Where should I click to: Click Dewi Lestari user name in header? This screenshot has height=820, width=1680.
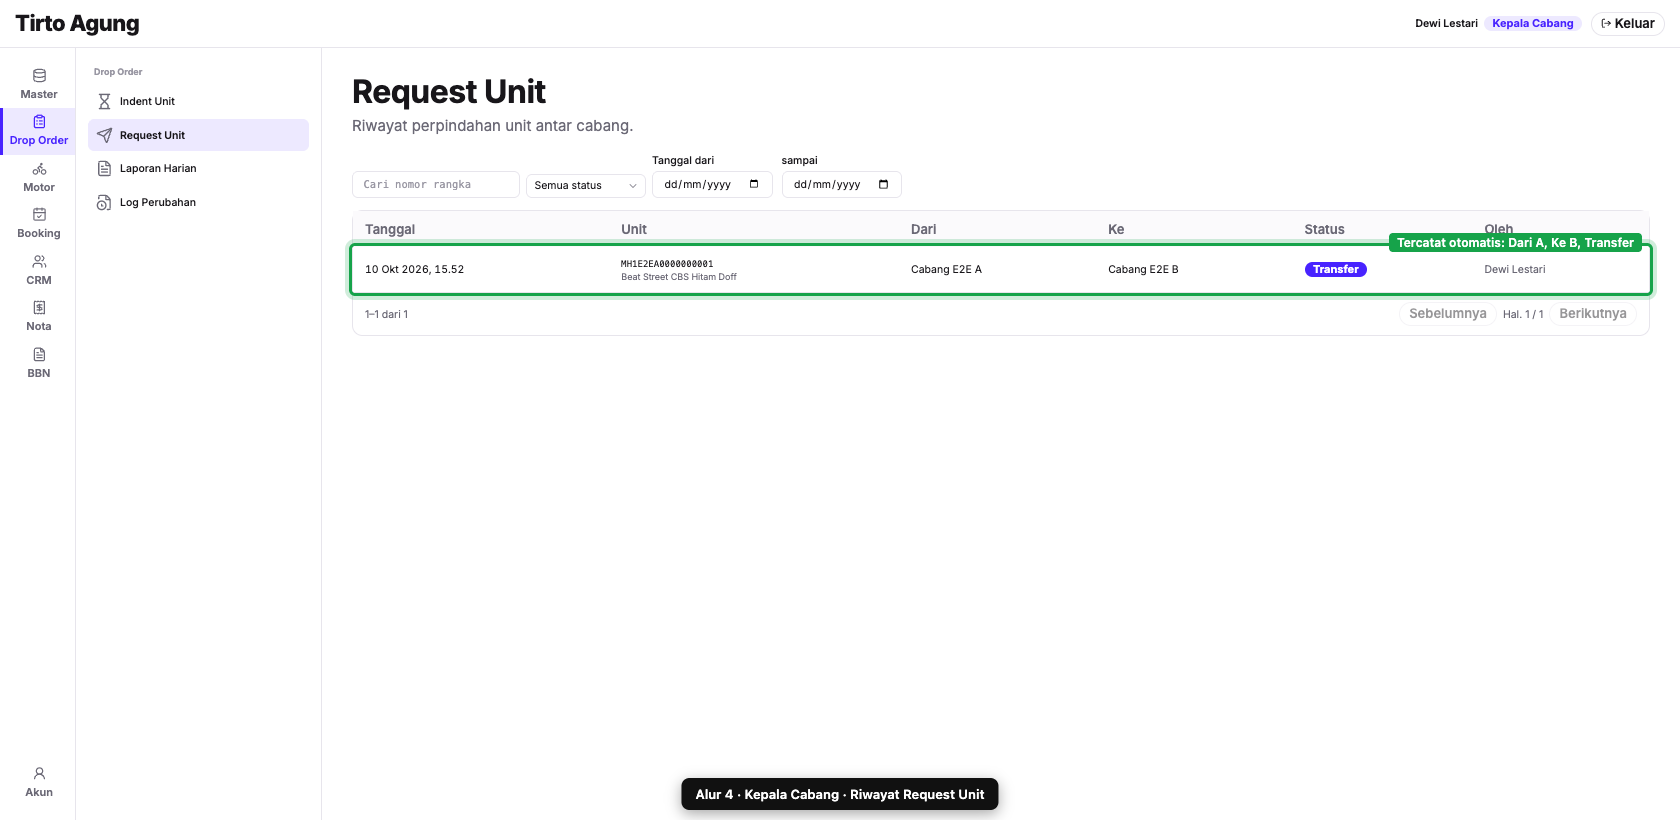click(1446, 23)
